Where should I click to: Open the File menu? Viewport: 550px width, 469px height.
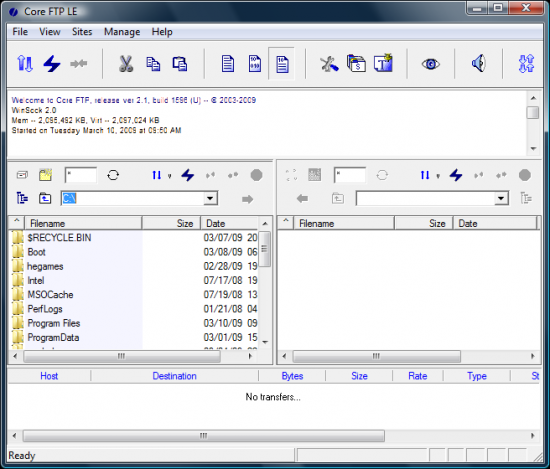tap(20, 32)
